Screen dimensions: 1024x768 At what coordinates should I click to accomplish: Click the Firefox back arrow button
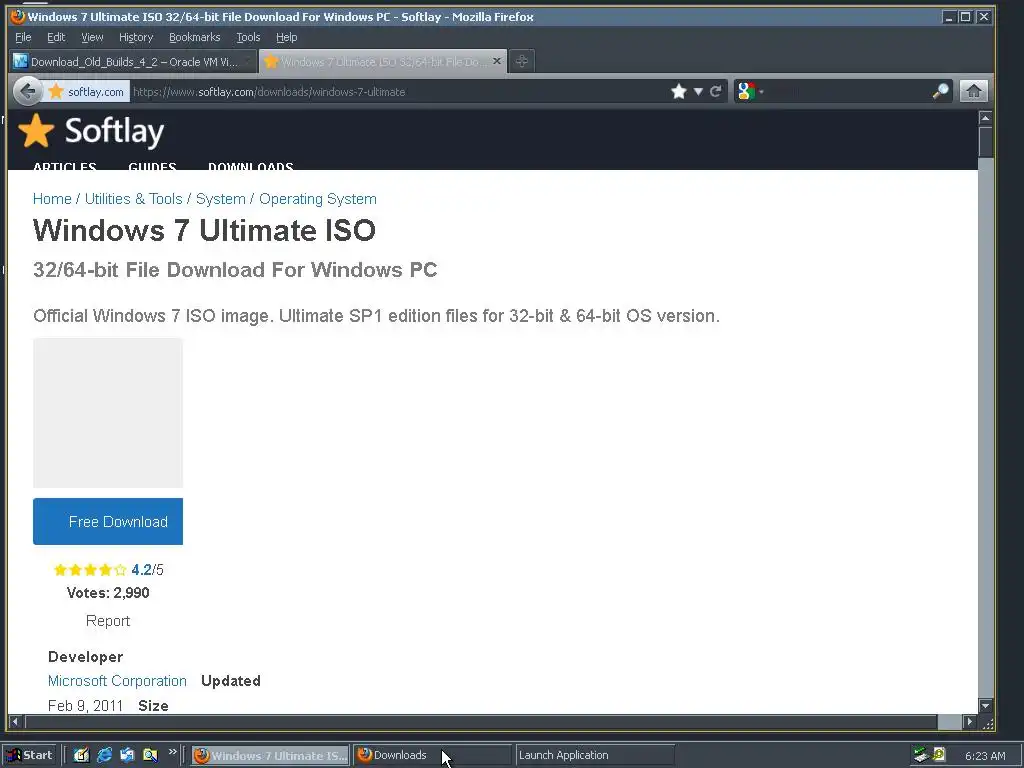pos(27,91)
